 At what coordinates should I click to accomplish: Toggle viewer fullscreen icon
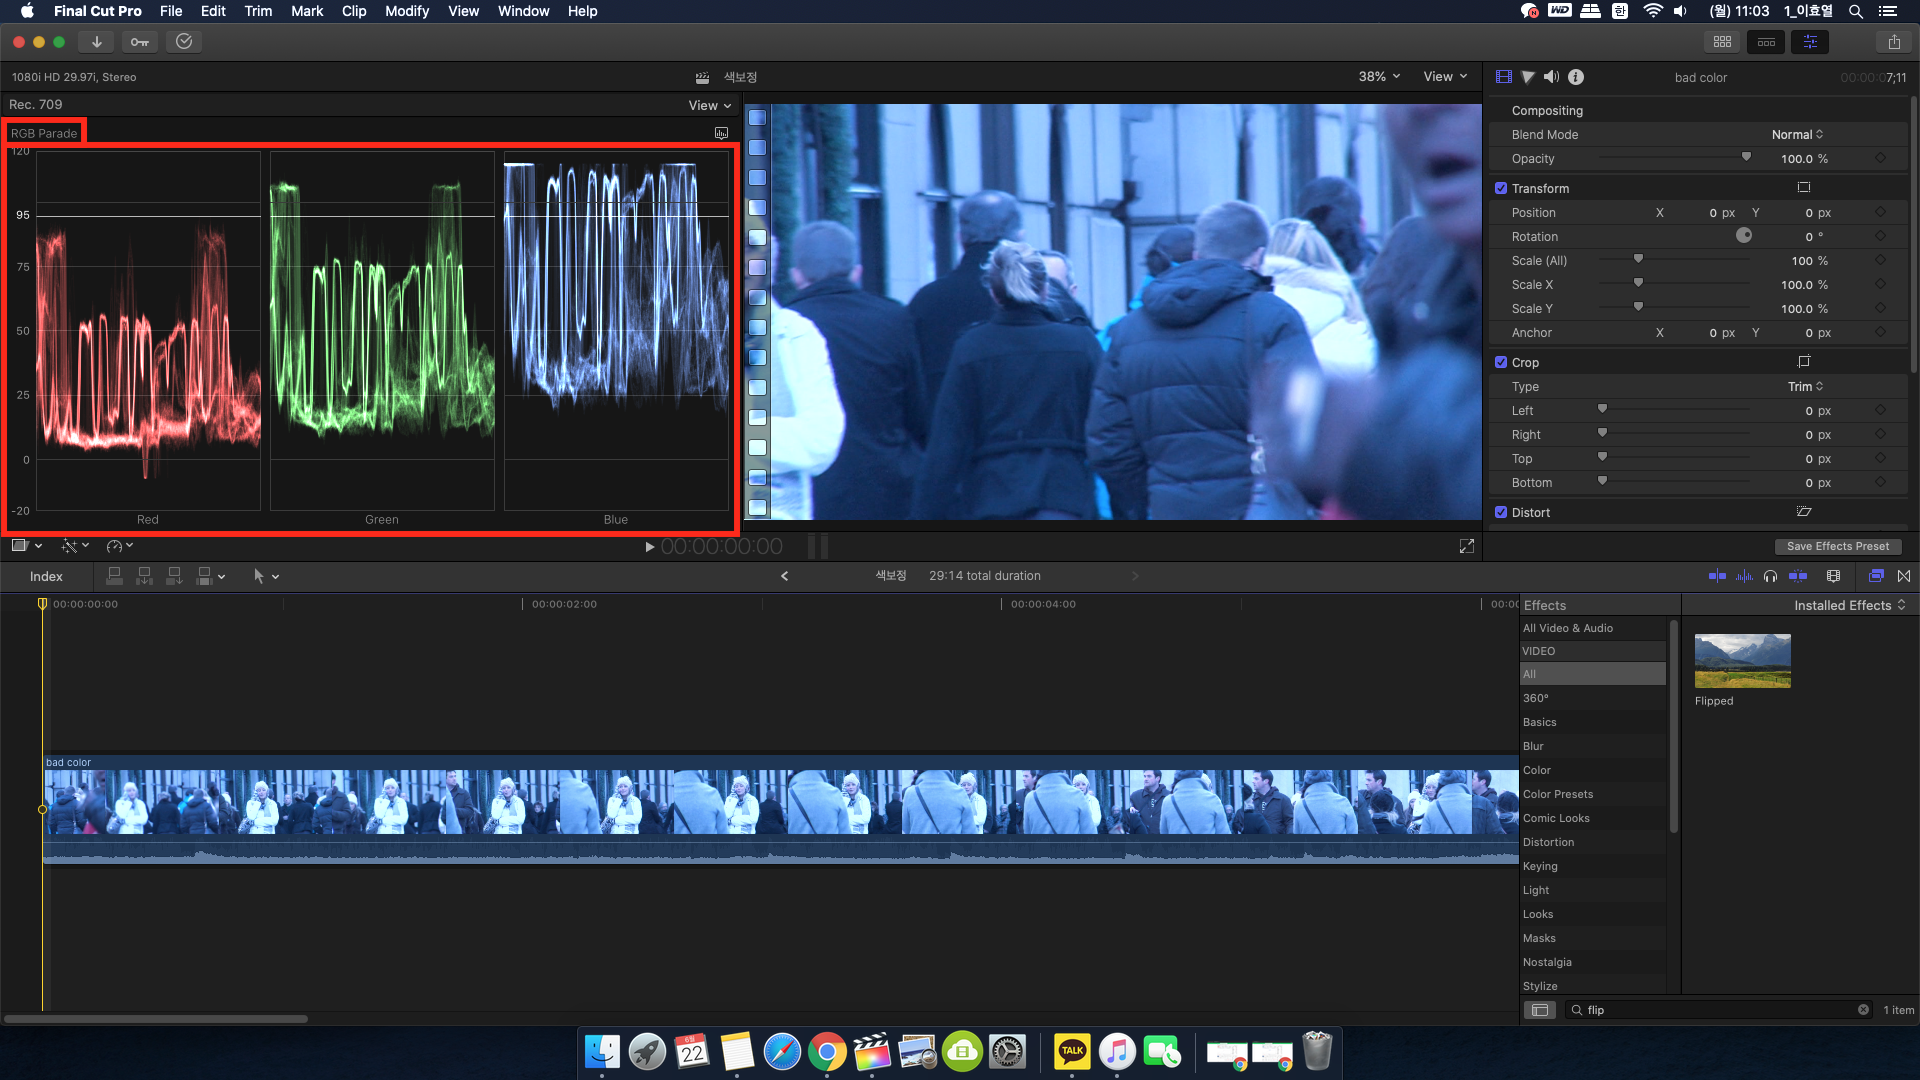coord(1466,546)
